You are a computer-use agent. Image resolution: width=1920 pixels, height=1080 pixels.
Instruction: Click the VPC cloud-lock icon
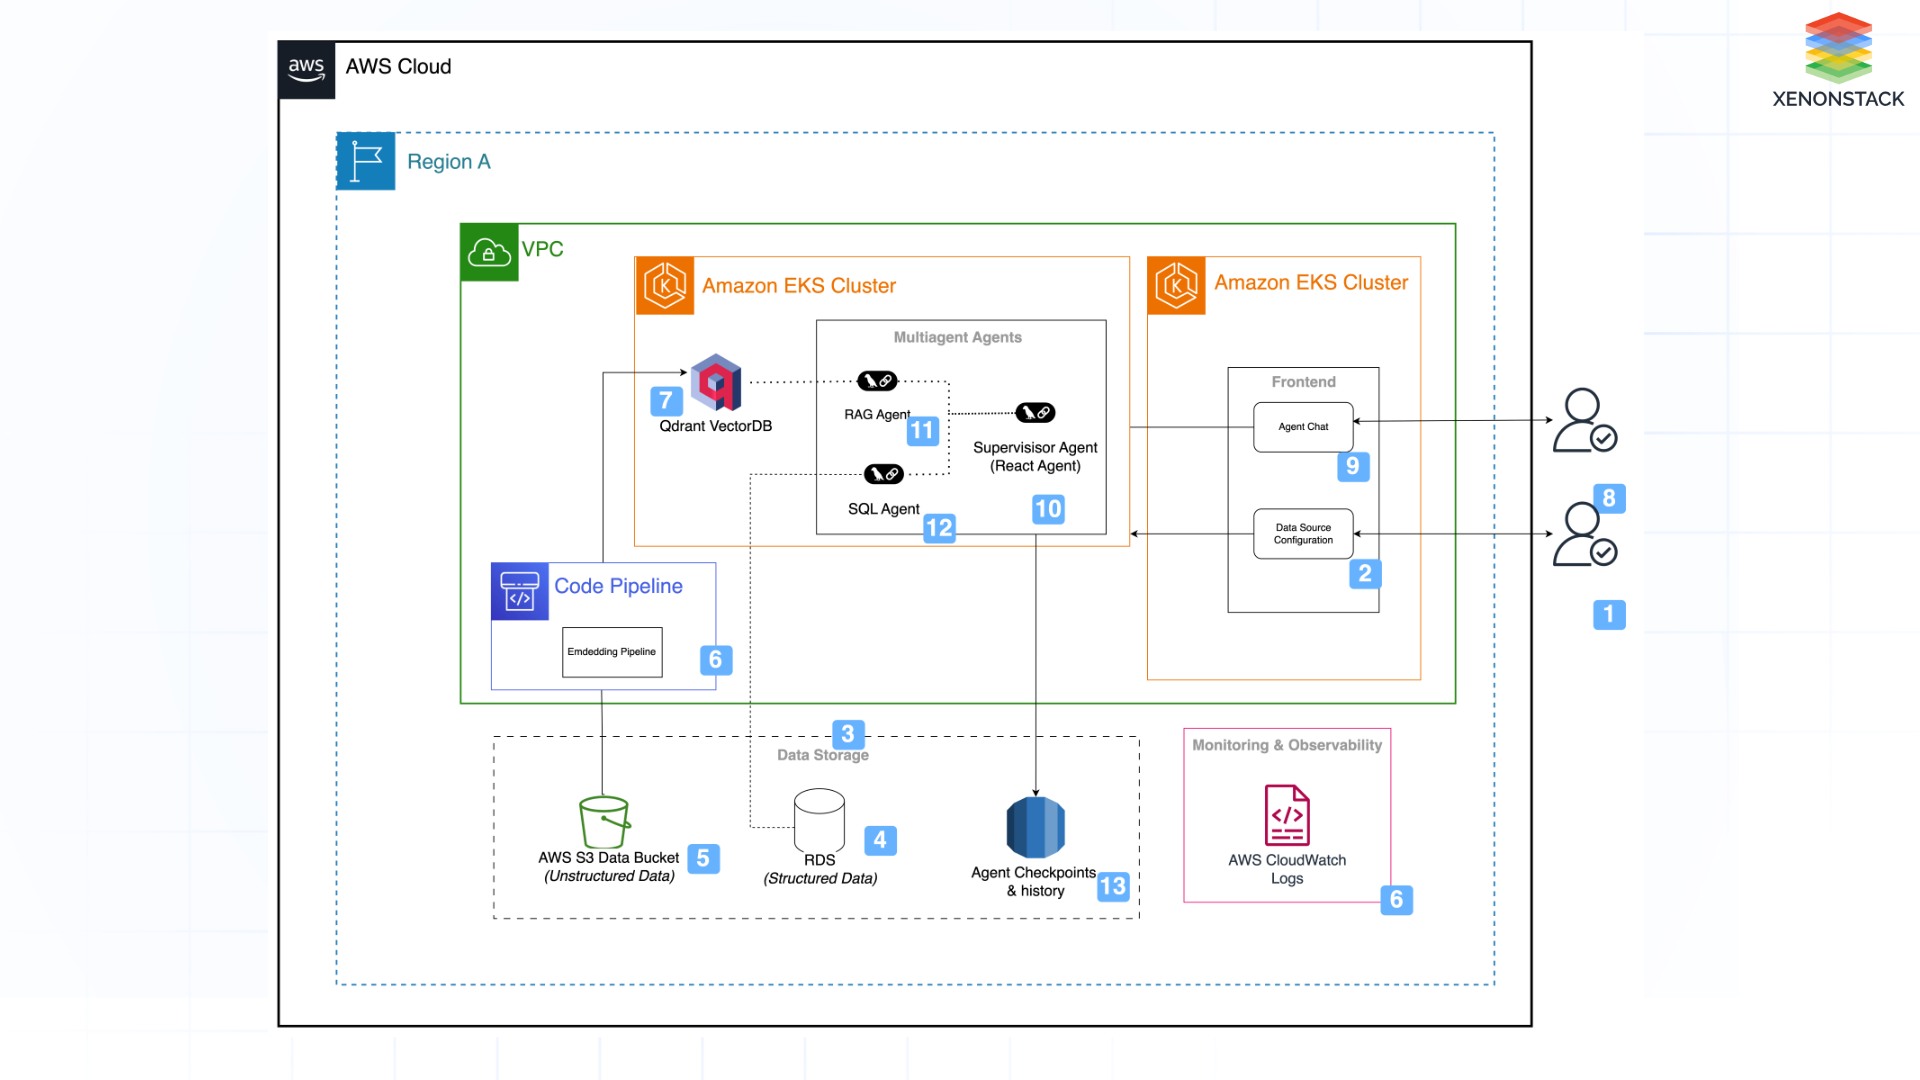click(x=488, y=252)
